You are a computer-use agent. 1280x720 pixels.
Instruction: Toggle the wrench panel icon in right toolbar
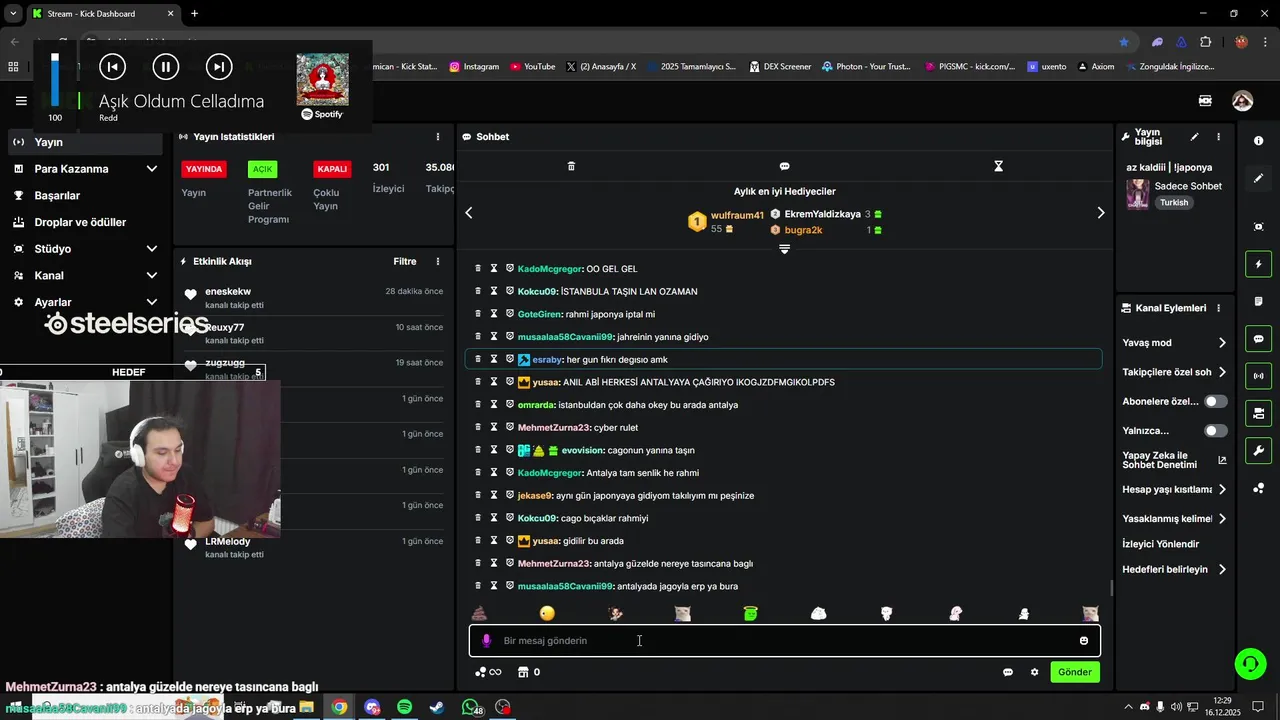[1258, 450]
